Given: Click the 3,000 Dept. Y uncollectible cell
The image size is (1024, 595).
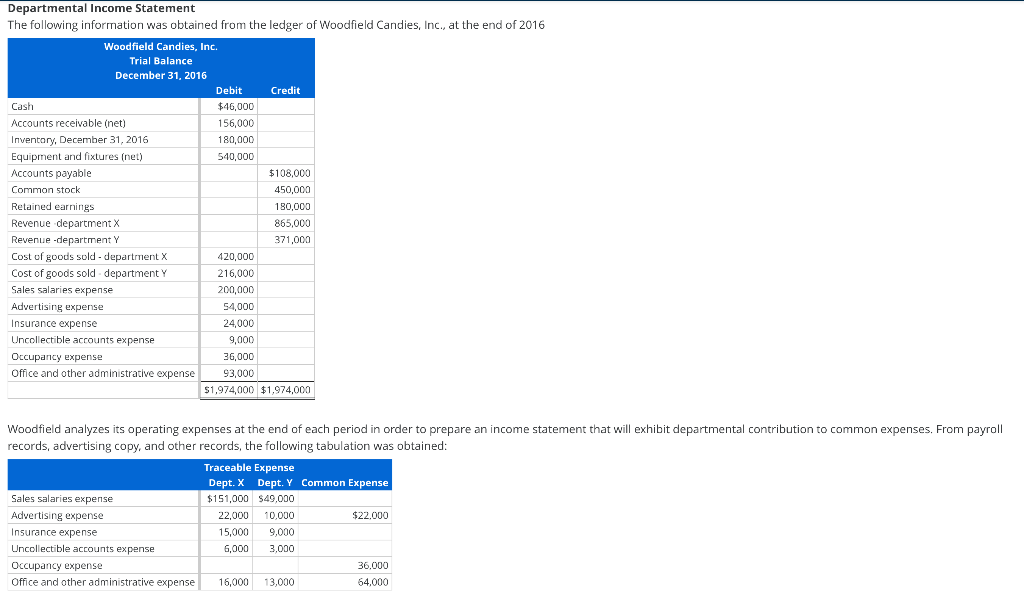Looking at the screenshot, I should click(281, 549).
